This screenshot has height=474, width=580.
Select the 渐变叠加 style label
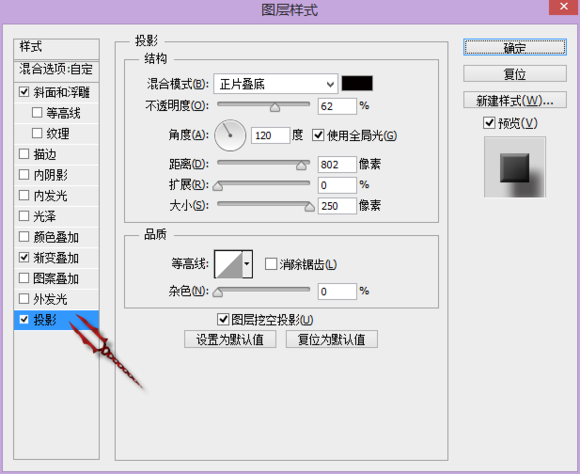(x=56, y=258)
